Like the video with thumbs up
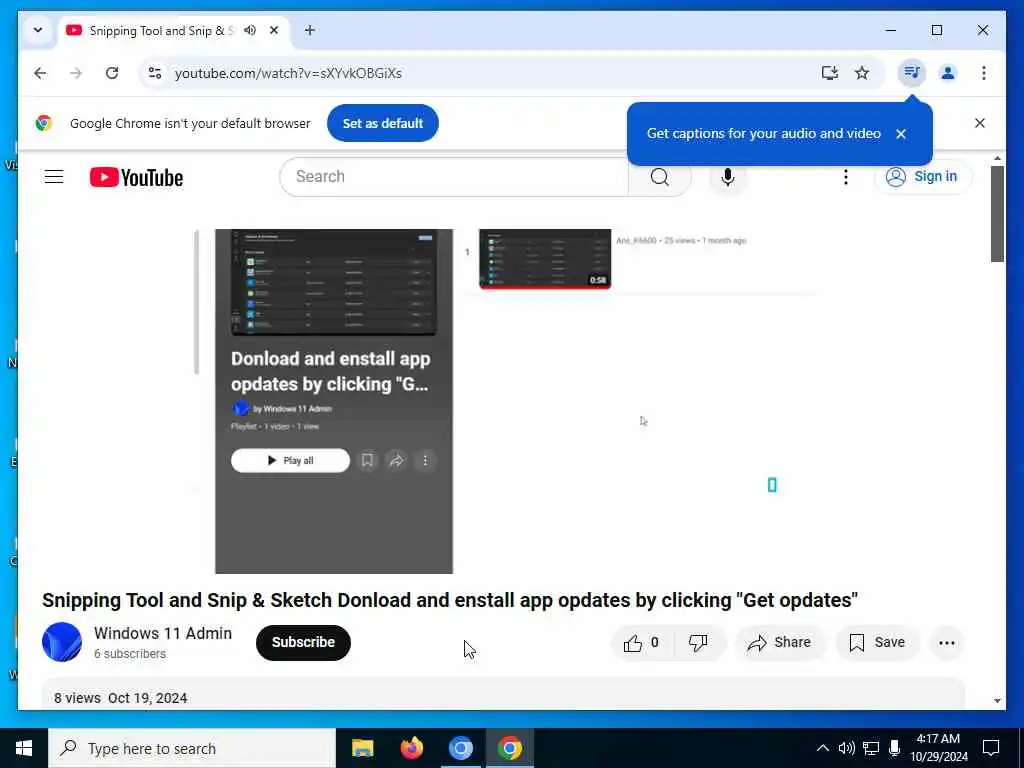The height and width of the screenshot is (768, 1024). [x=642, y=643]
